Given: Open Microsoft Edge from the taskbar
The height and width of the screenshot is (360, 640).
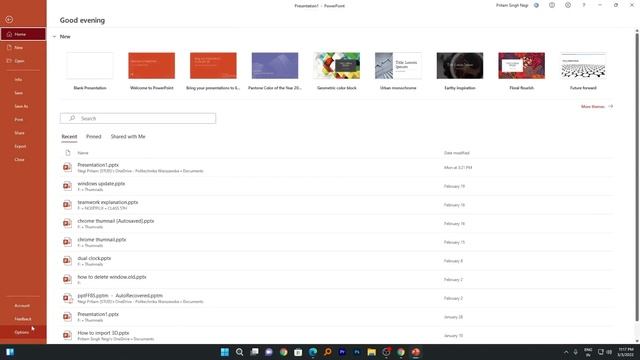Looking at the screenshot, I should pyautogui.click(x=313, y=352).
